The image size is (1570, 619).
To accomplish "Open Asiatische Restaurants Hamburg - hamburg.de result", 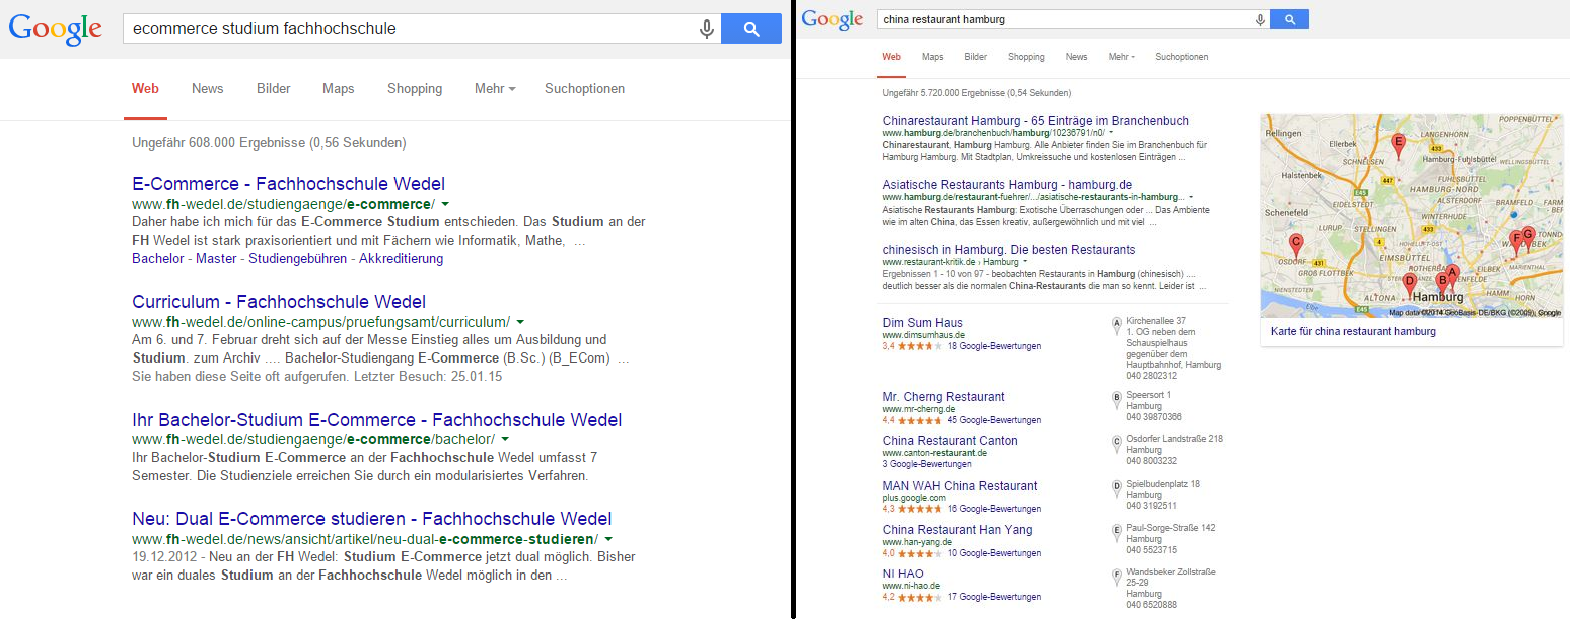I will pos(1007,185).
